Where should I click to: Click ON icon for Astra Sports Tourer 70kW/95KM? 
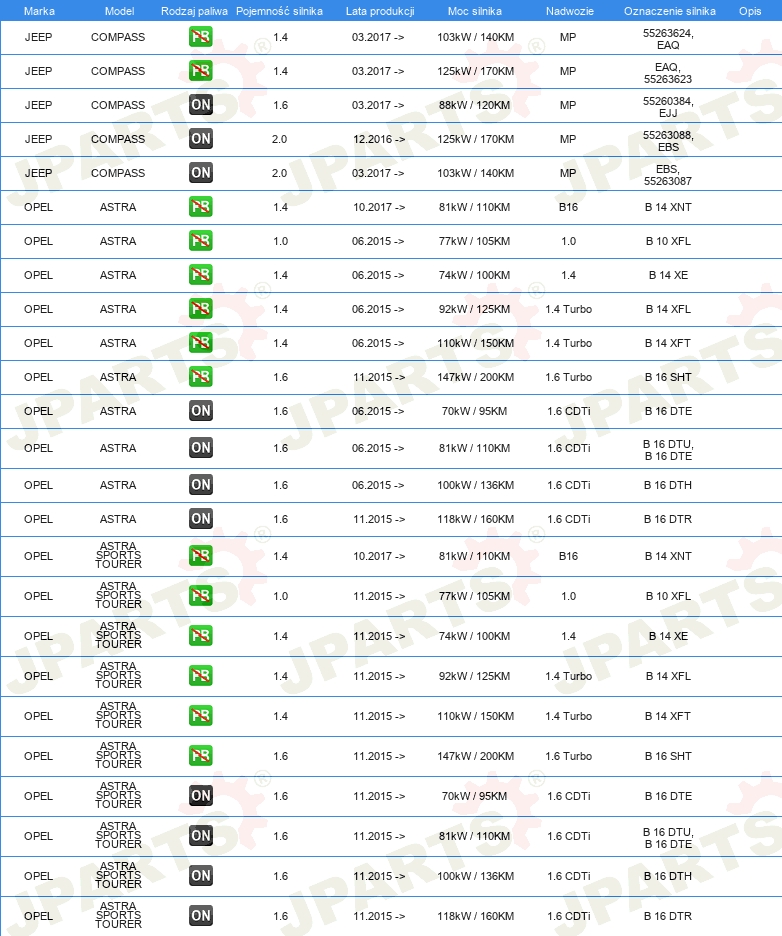pyautogui.click(x=201, y=796)
